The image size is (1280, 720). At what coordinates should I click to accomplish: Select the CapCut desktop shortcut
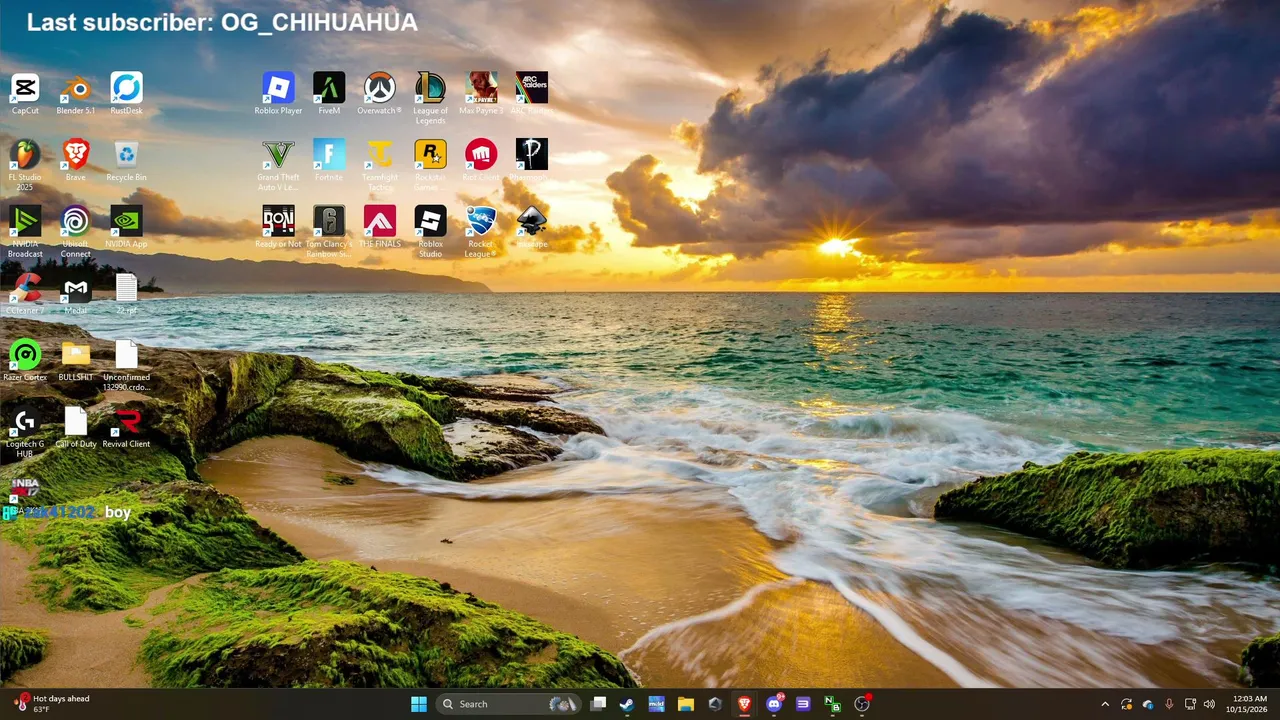pyautogui.click(x=25, y=93)
